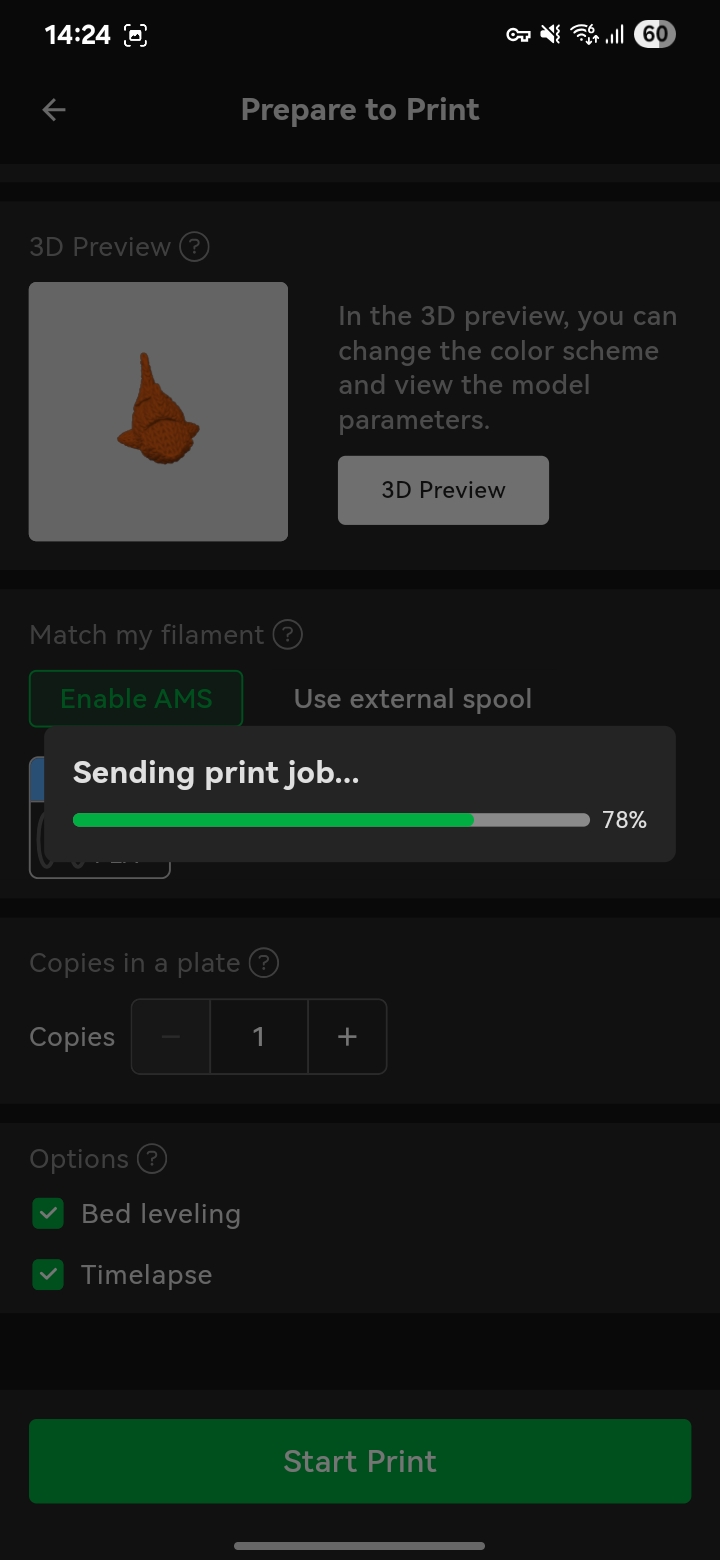
Task: Toggle the Timelapse checkbox
Action: click(x=48, y=1275)
